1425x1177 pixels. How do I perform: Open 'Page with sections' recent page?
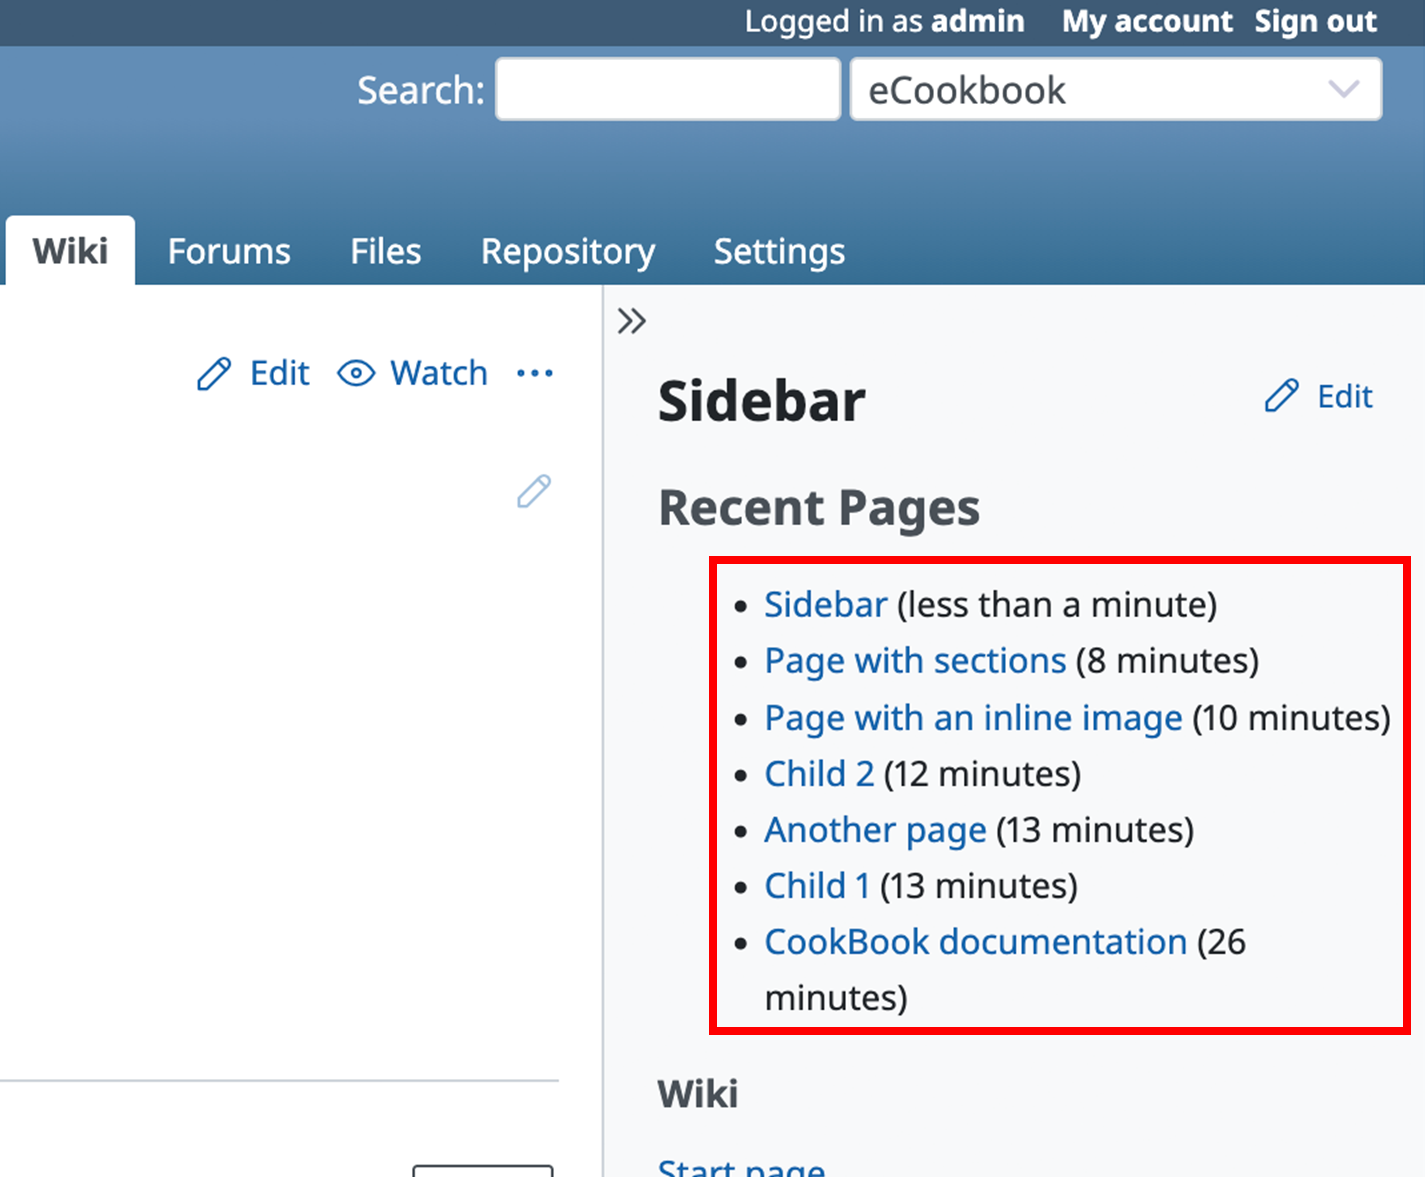pyautogui.click(x=915, y=661)
